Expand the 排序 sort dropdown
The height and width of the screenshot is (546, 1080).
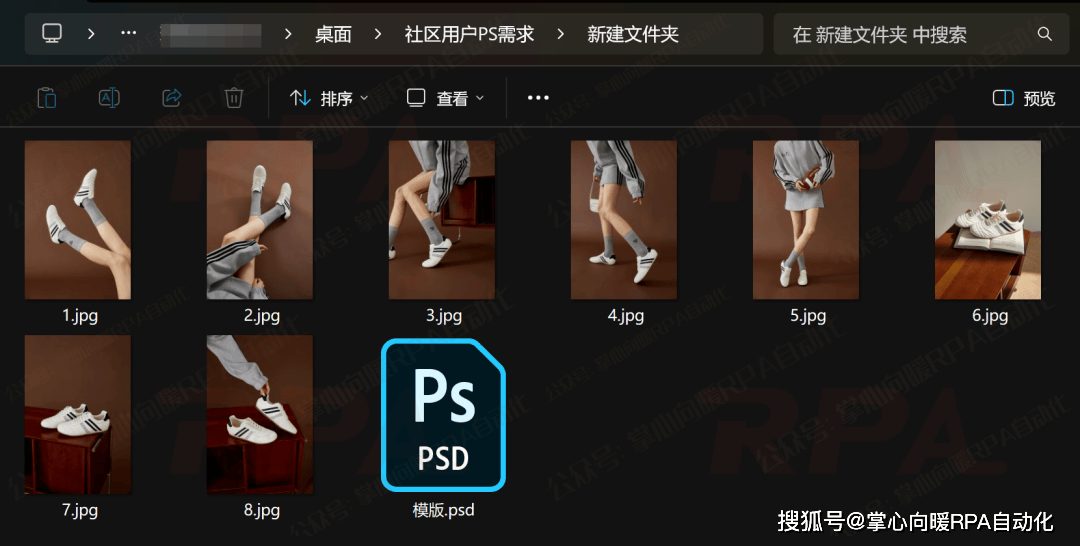tap(329, 98)
